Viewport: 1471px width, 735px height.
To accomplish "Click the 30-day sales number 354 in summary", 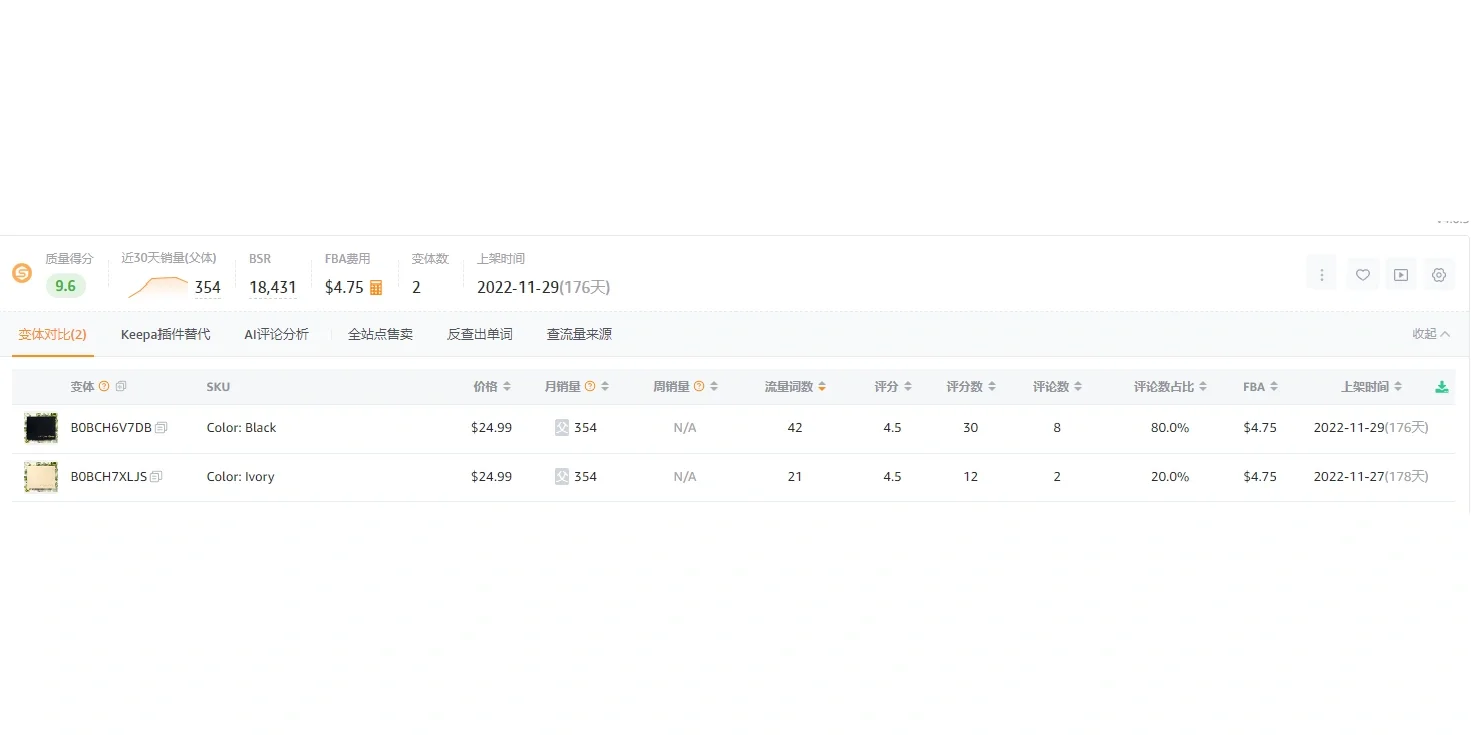I will [208, 288].
